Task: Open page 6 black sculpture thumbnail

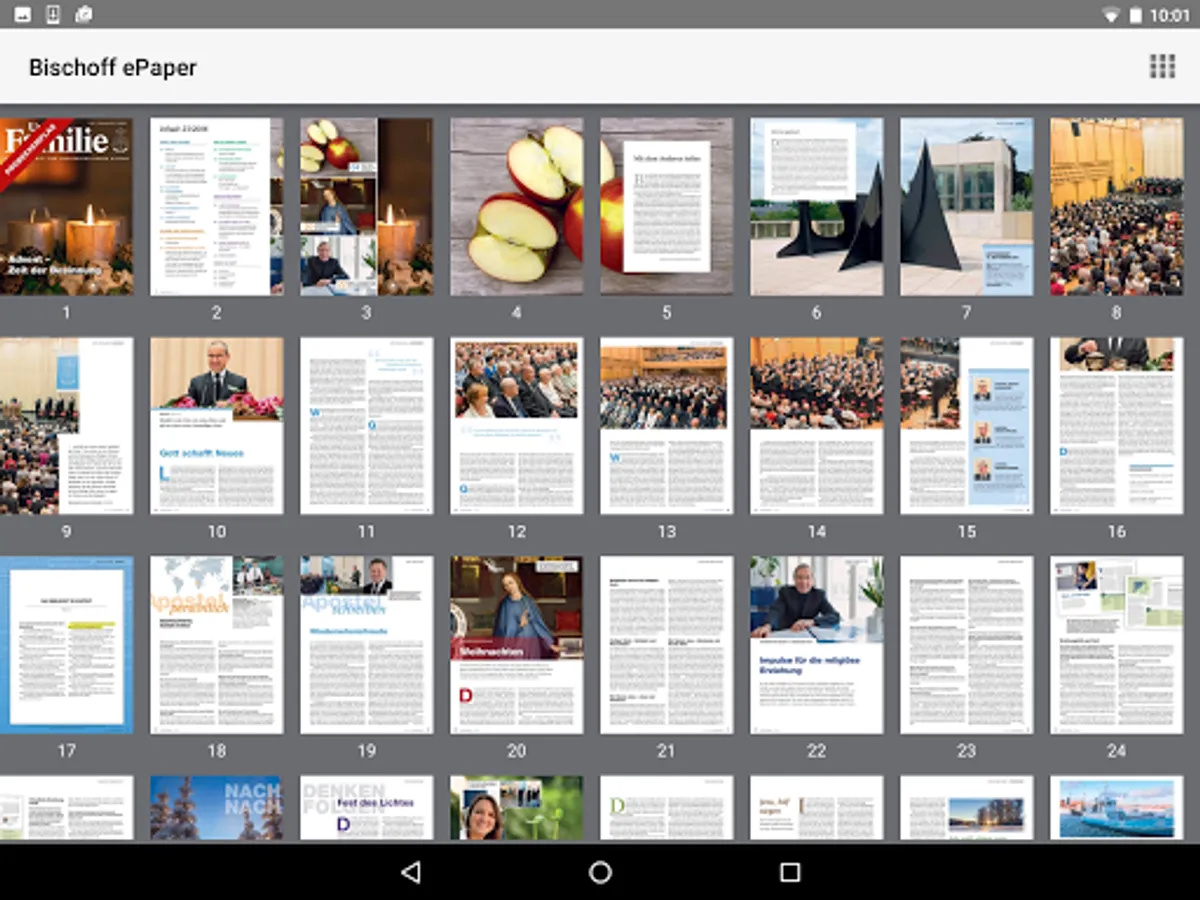Action: pos(817,207)
